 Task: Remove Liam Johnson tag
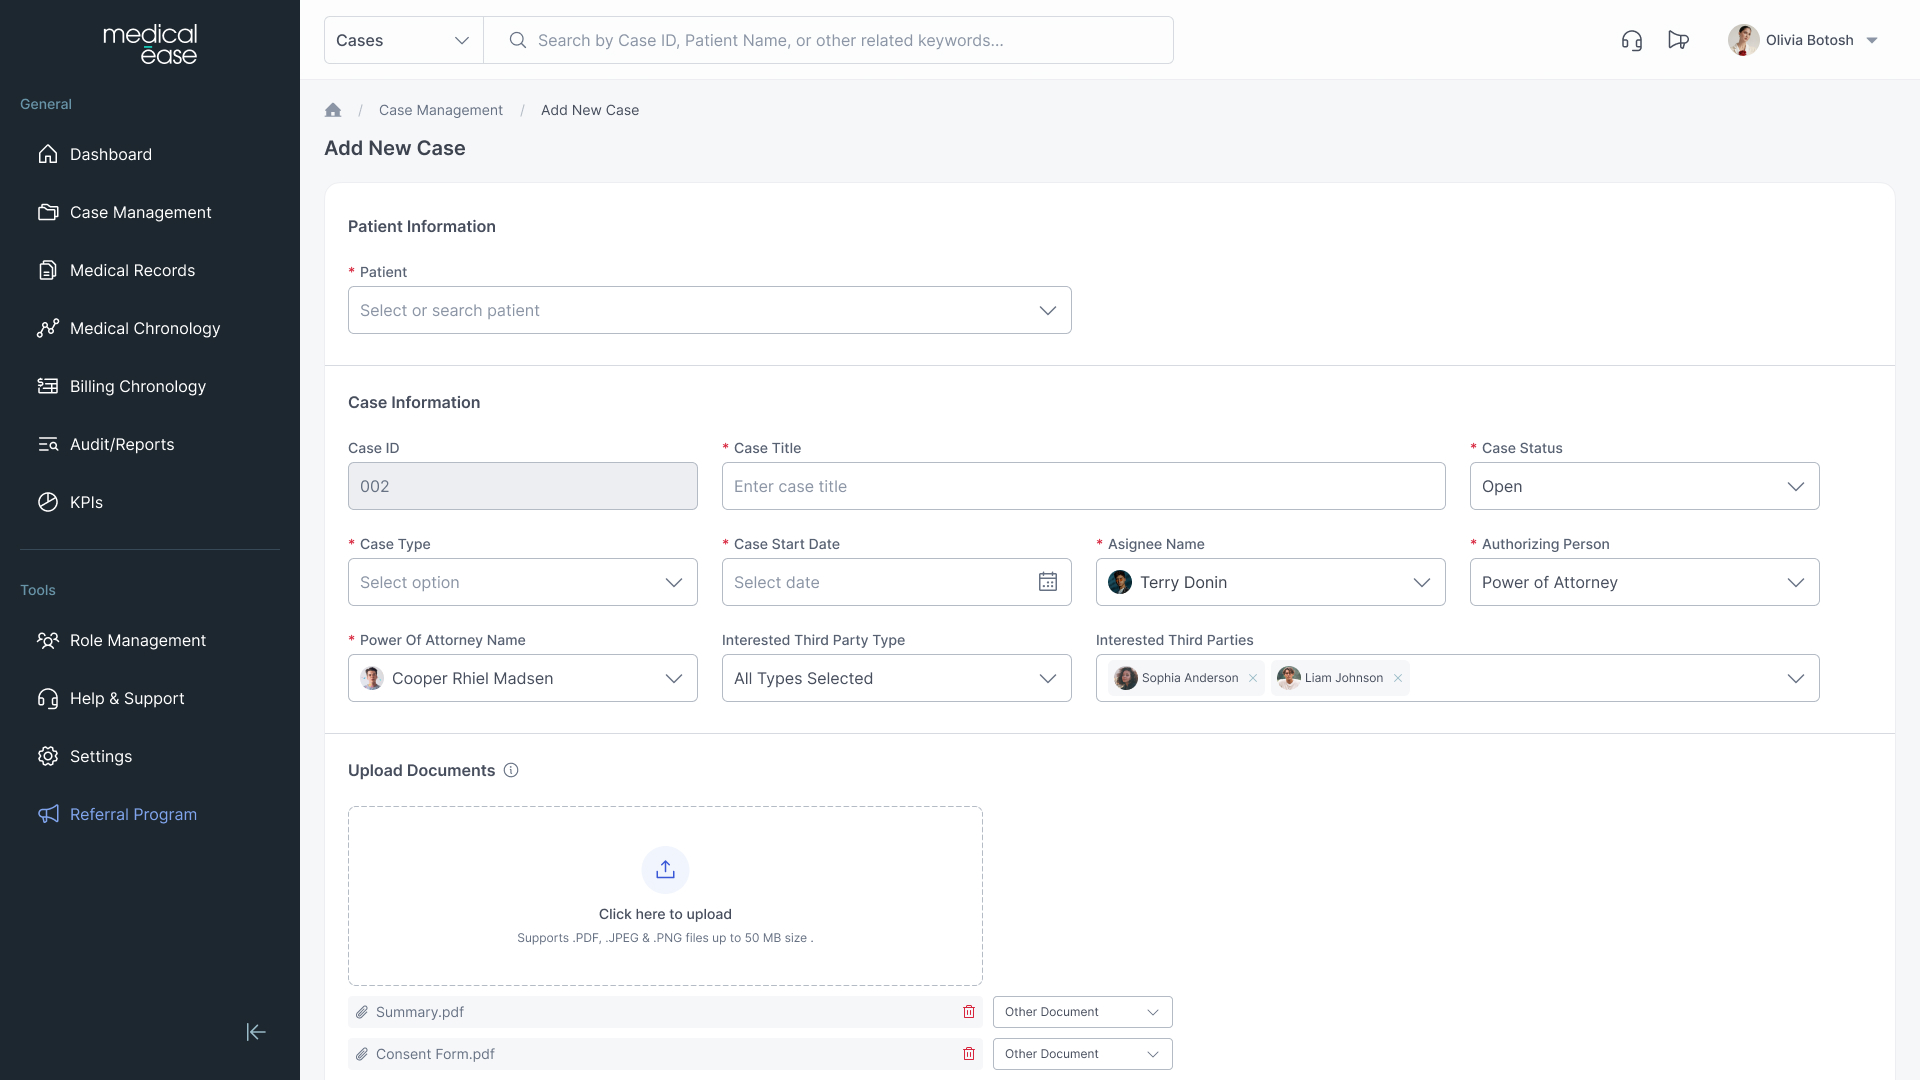(x=1398, y=678)
